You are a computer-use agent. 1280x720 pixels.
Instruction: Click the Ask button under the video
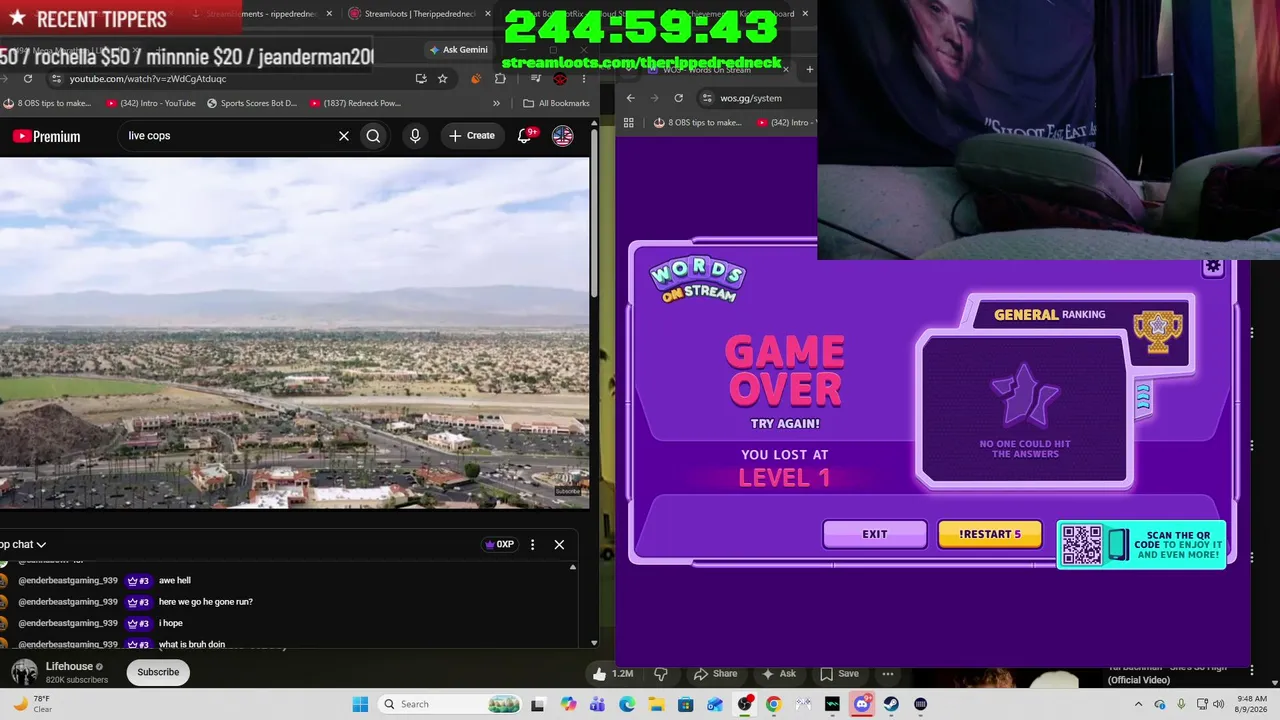778,674
